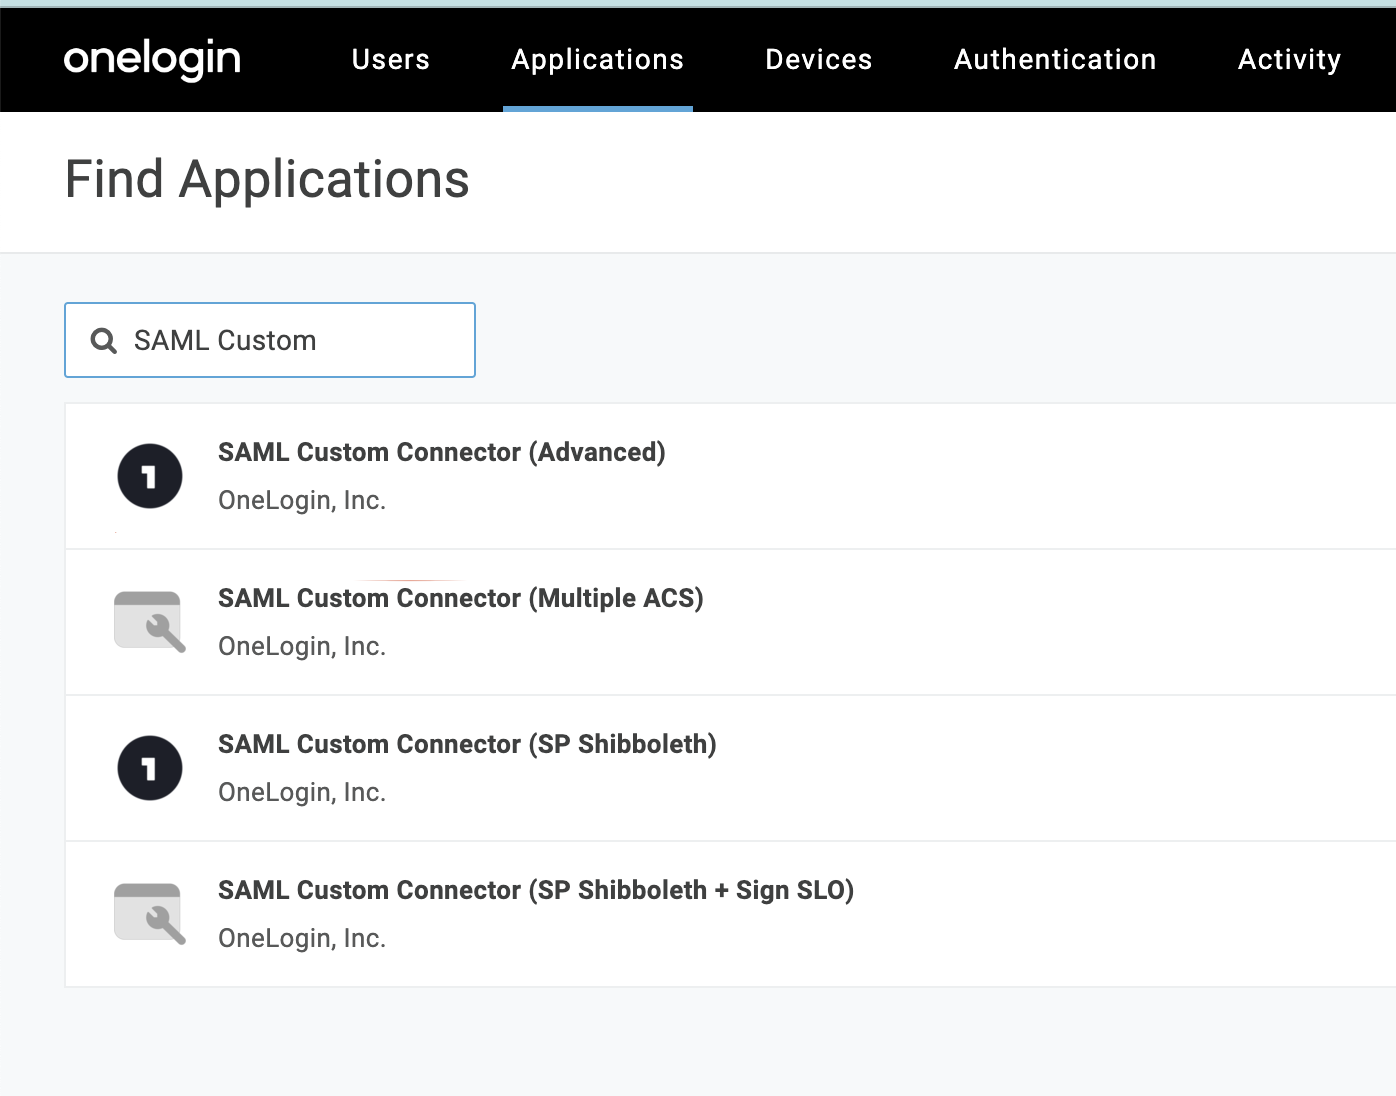Focus the SAML Custom search field
Image resolution: width=1396 pixels, height=1096 pixels.
290,341
